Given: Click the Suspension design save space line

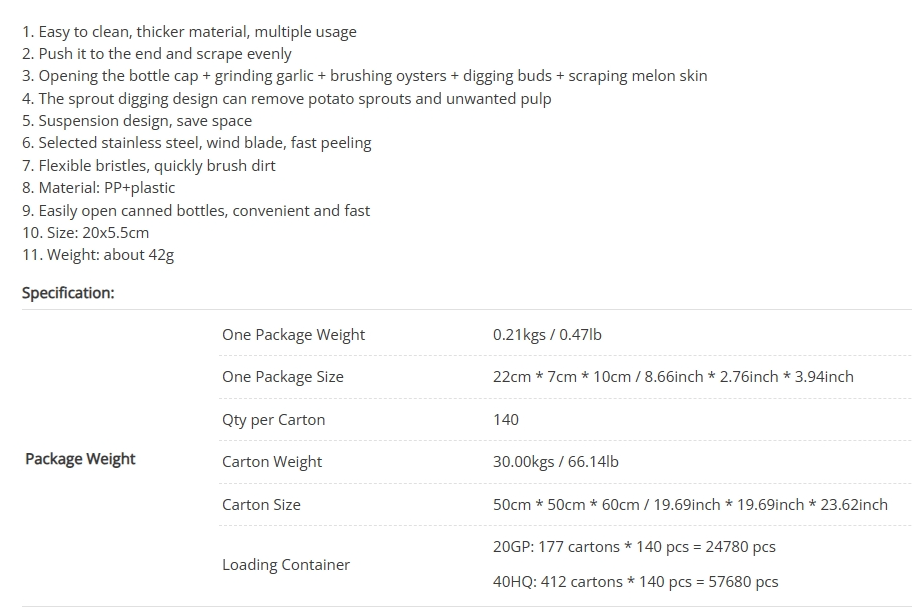Looking at the screenshot, I should click(x=137, y=121).
